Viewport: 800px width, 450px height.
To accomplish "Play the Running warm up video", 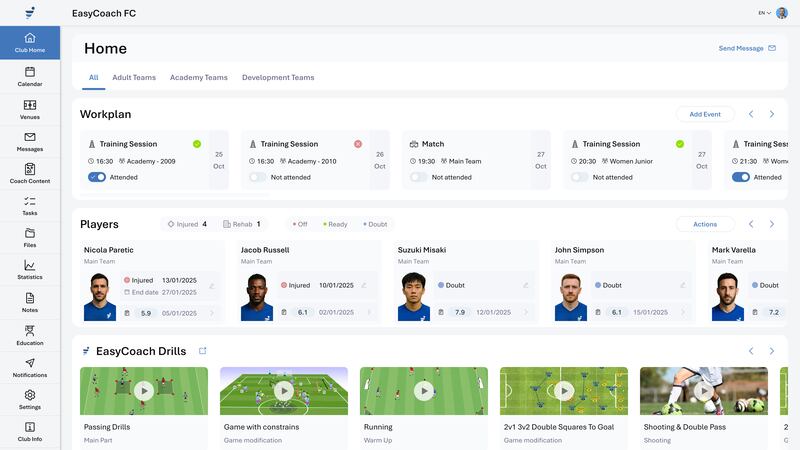I will pyautogui.click(x=424, y=391).
